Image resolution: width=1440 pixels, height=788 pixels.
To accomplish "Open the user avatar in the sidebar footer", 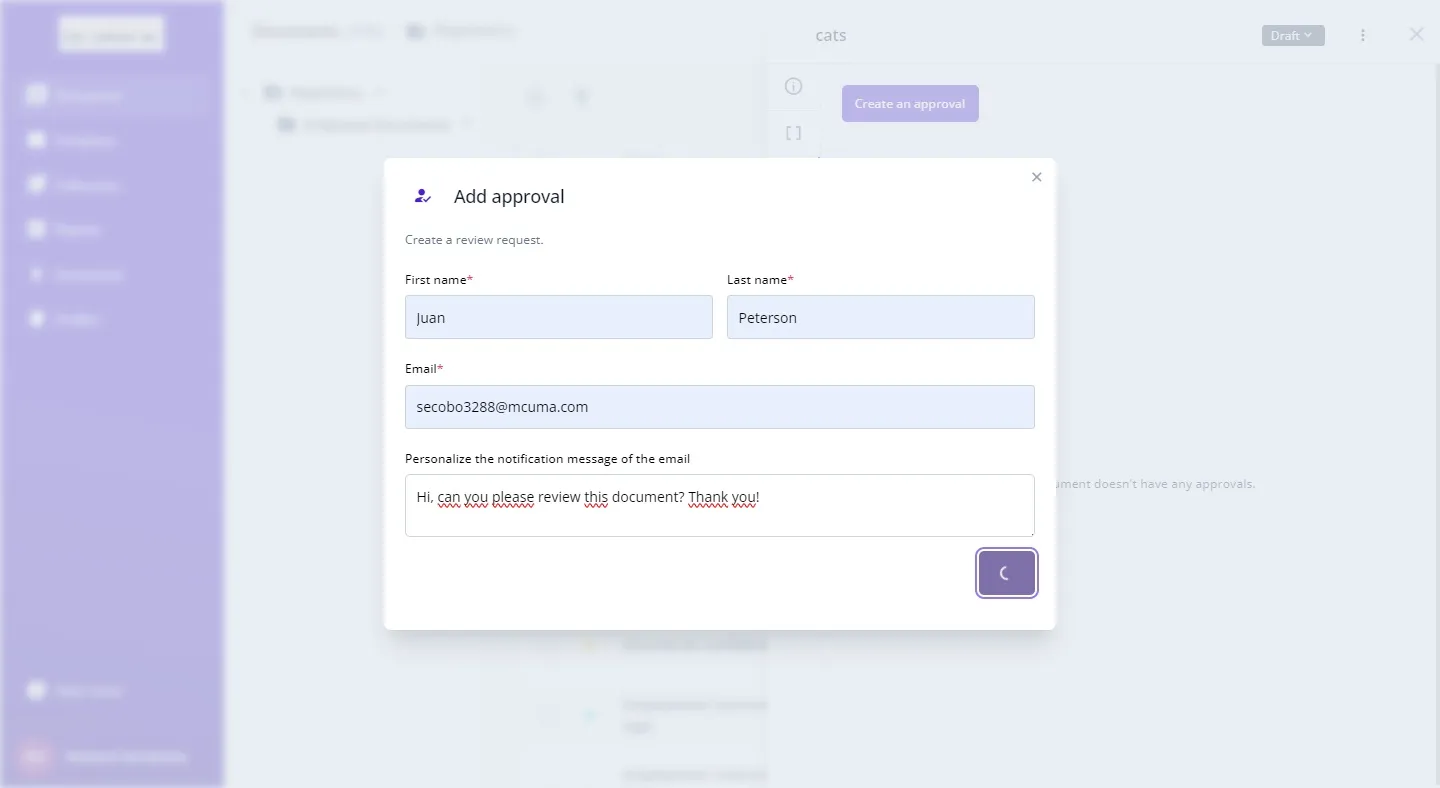I will point(36,757).
